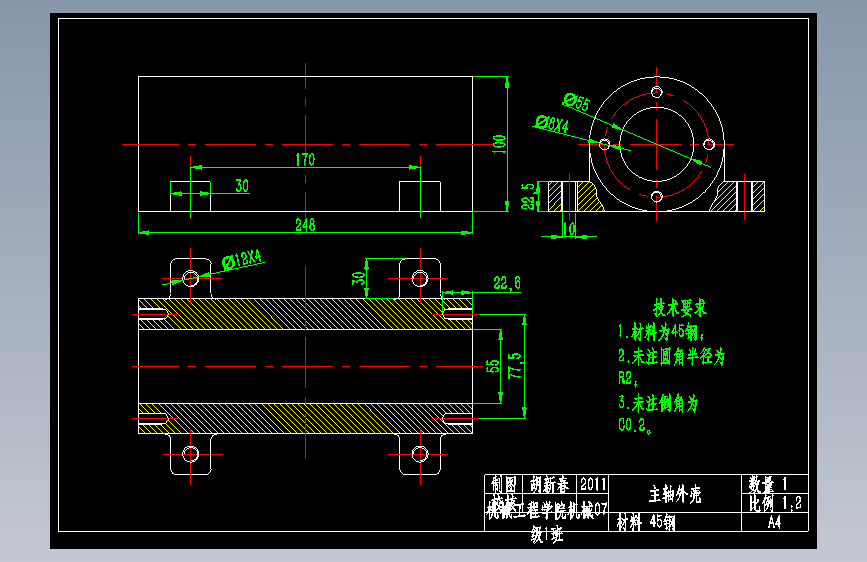Click the note 2.未注圆角半径为

[671, 356]
